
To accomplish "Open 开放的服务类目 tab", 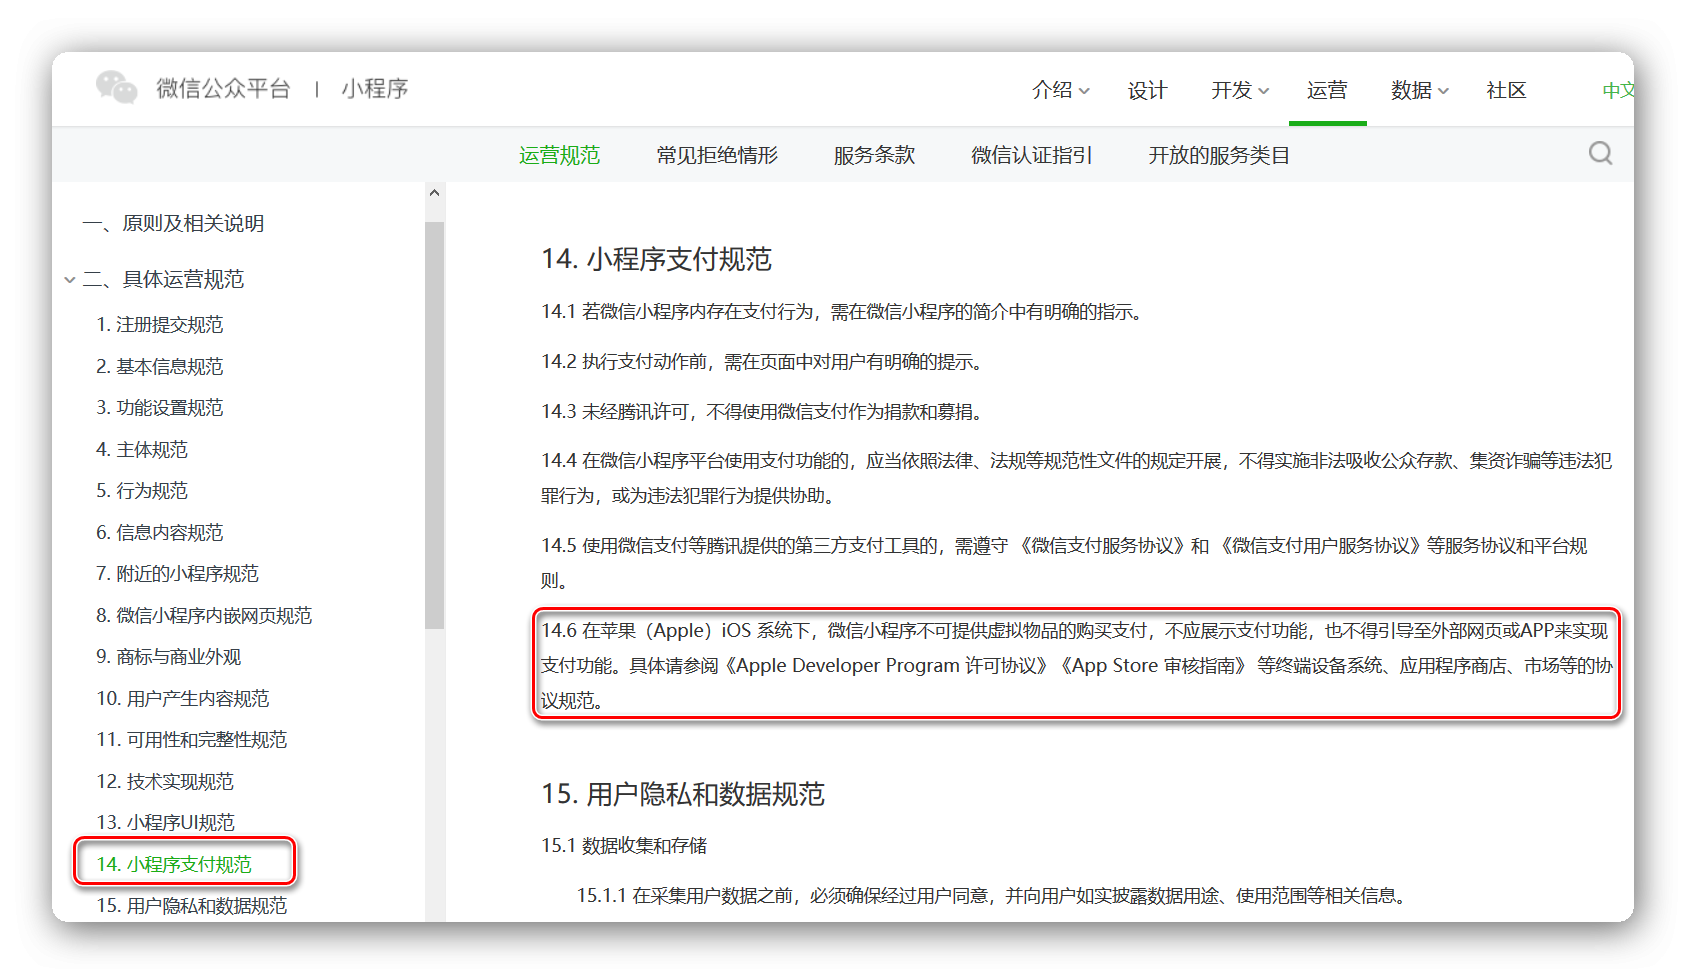I will click(x=1218, y=155).
